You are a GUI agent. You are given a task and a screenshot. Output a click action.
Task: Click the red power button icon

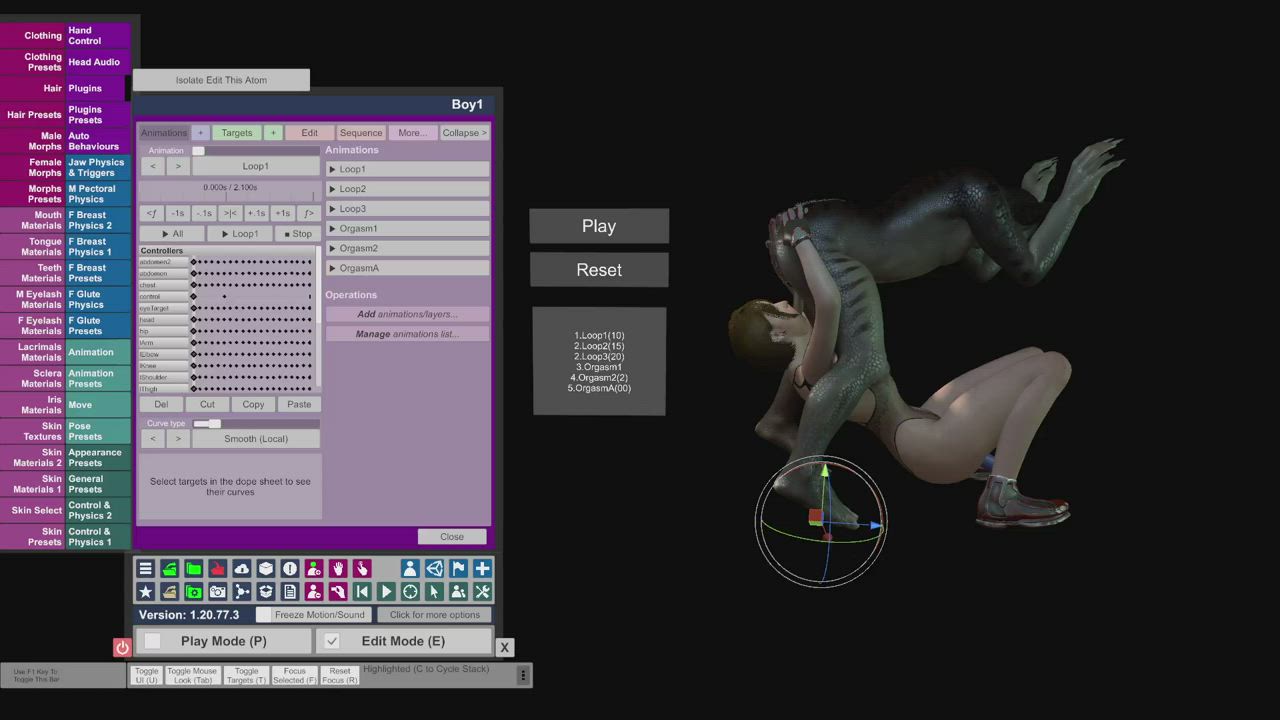pyautogui.click(x=122, y=648)
